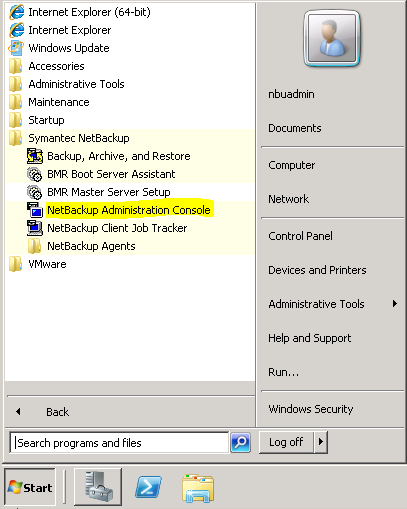
Task: Open PowerShell from the taskbar
Action: (148, 487)
